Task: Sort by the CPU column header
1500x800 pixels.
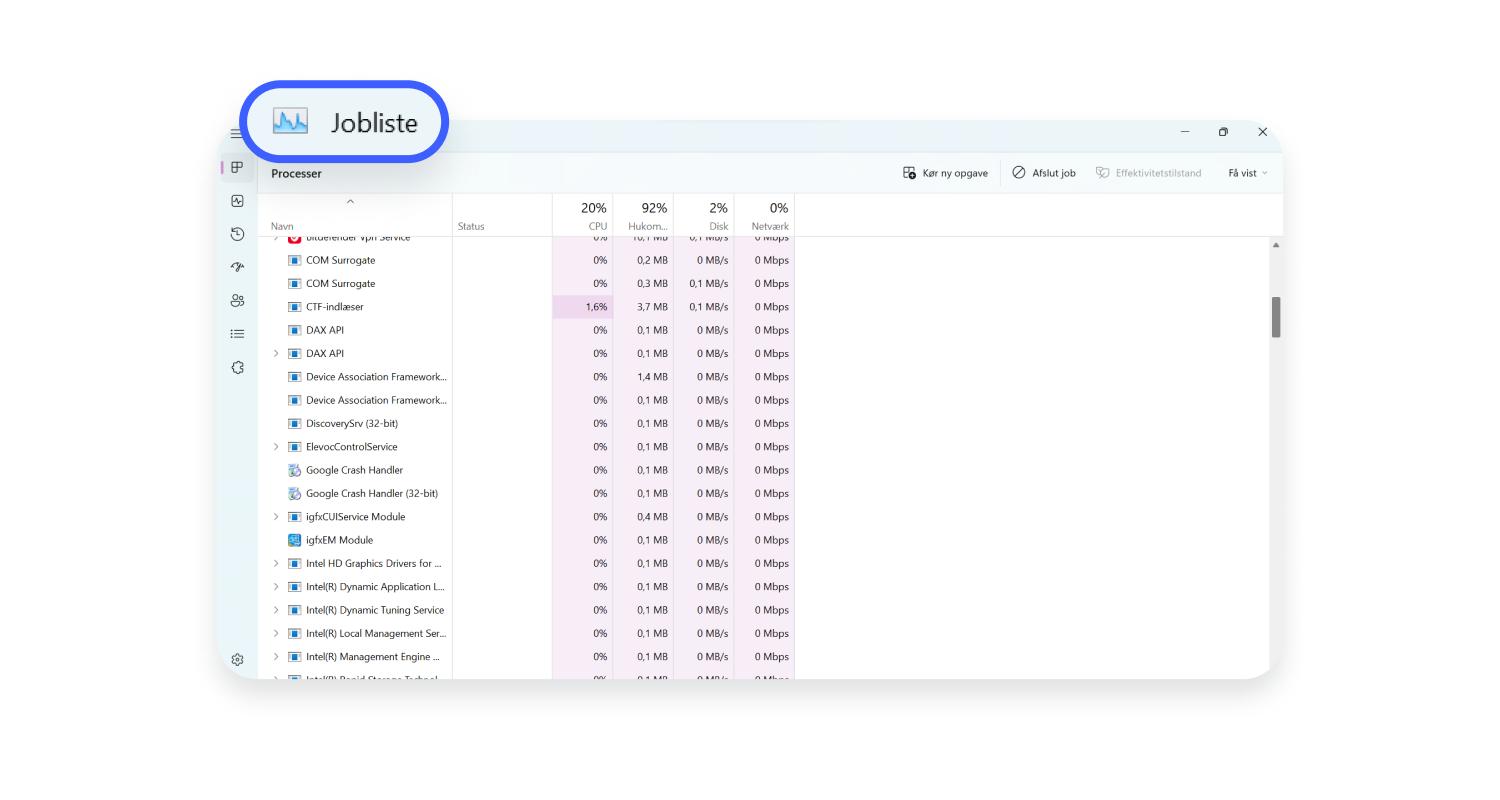Action: click(583, 215)
